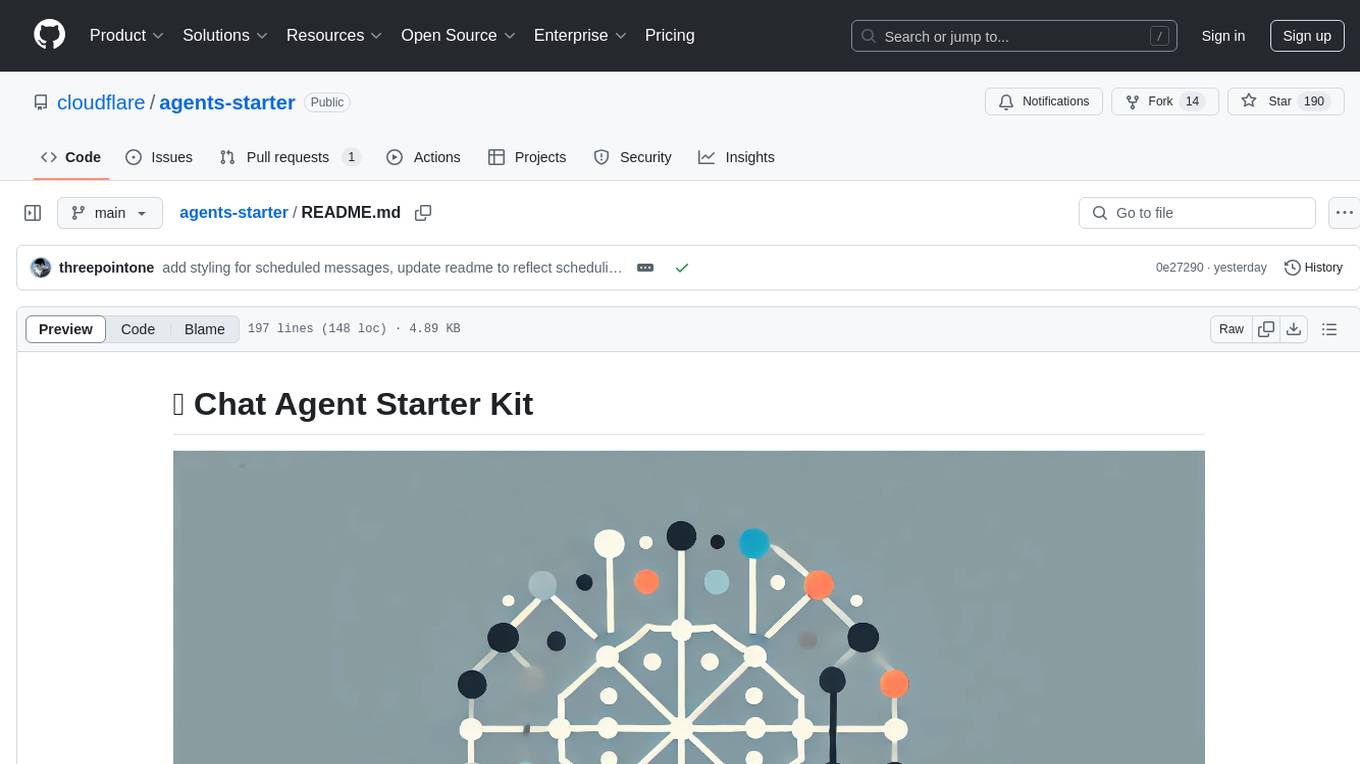Image resolution: width=1360 pixels, height=764 pixels.
Task: Open agents-starter breadcrumb link
Action: 234,213
